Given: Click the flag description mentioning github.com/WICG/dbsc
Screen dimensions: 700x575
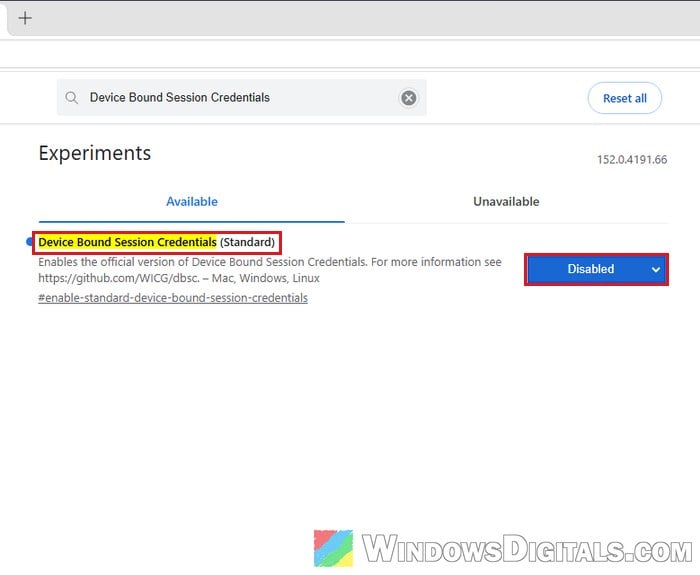Looking at the screenshot, I should click(270, 270).
